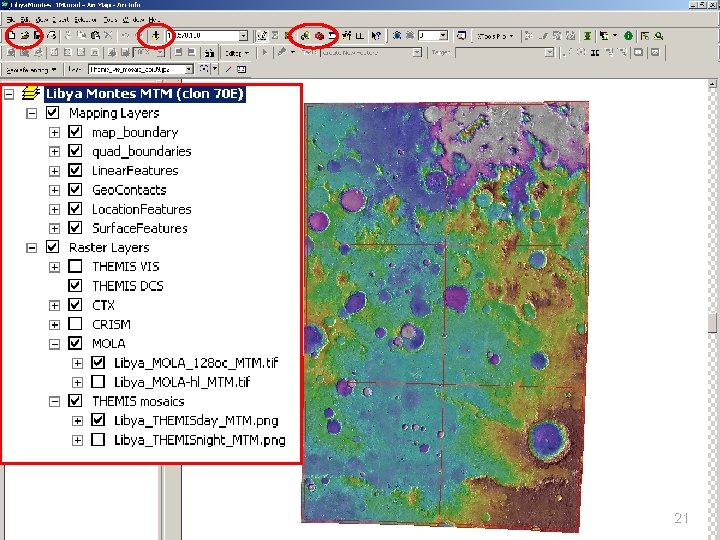The height and width of the screenshot is (540, 720).
Task: Click the What's This help pointer icon
Action: click(376, 35)
